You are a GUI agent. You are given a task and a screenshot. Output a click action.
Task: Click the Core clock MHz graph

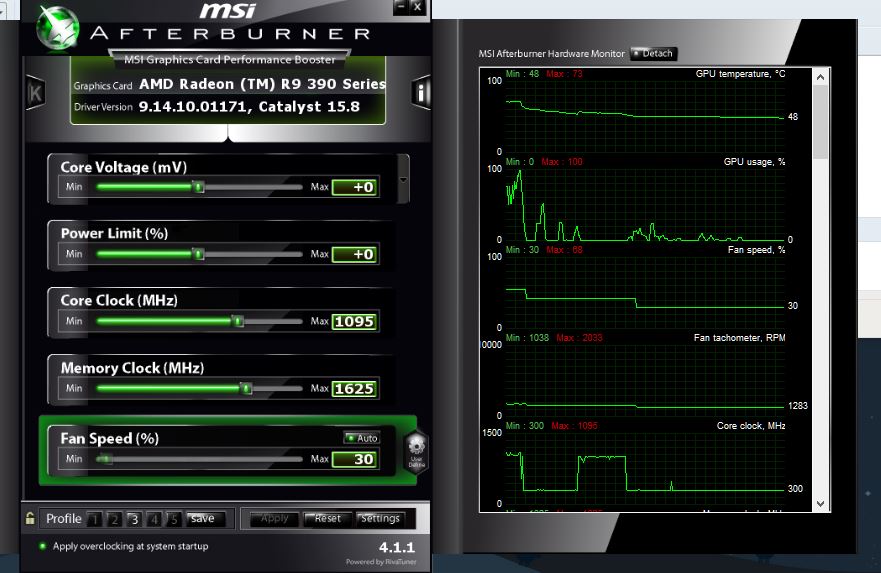[x=644, y=468]
